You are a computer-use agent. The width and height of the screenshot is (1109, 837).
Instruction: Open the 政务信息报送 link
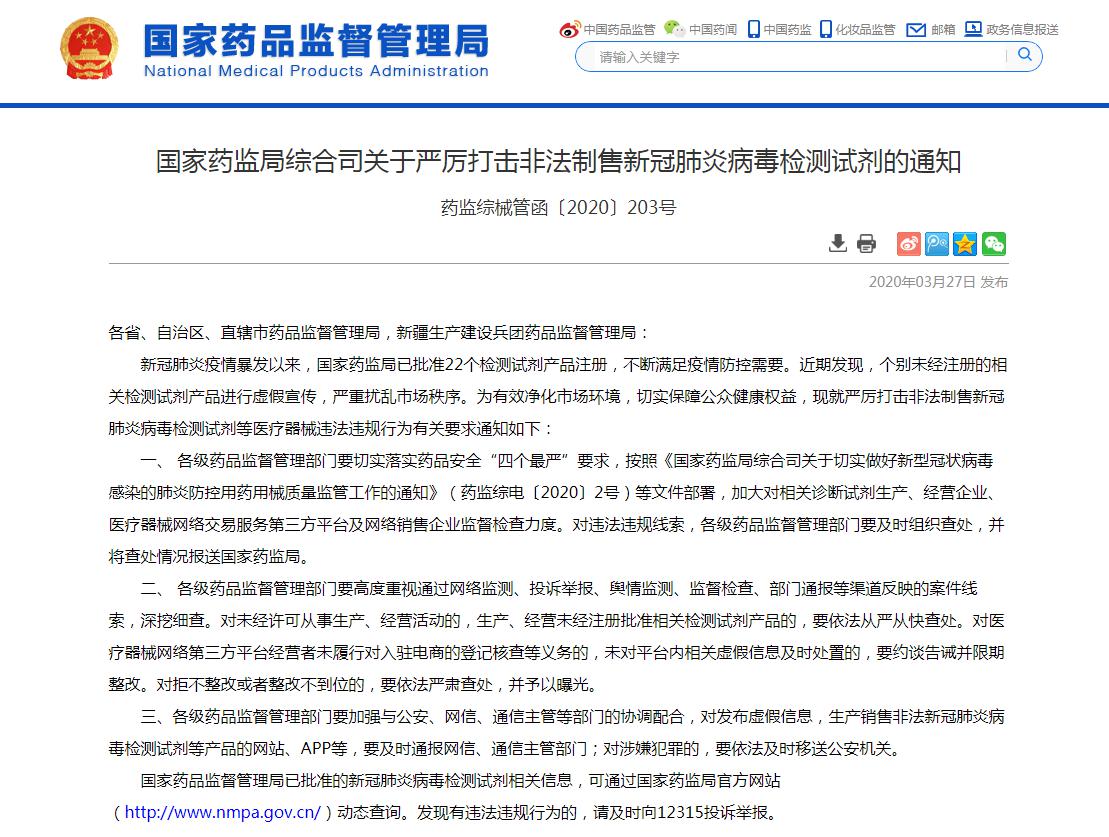1023,30
